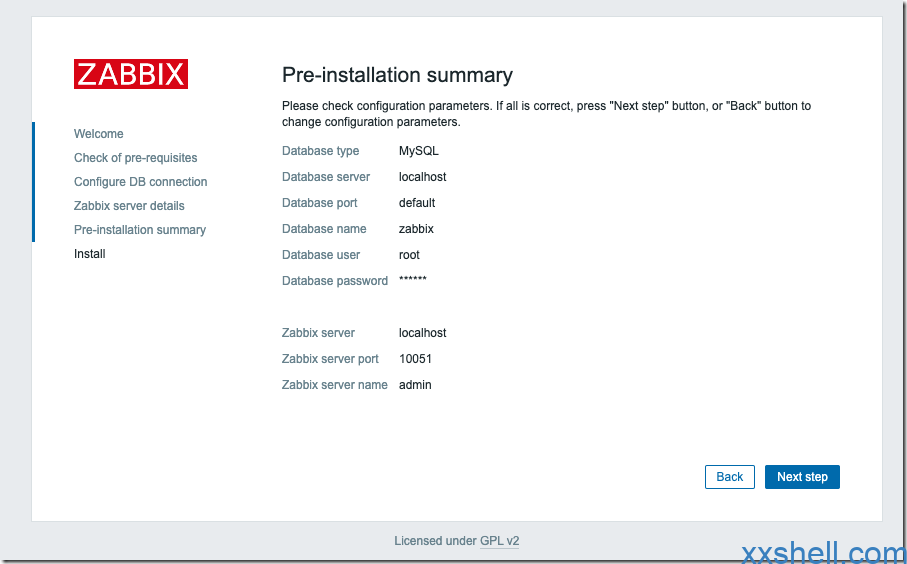907x564 pixels.
Task: Select the Welcome step in sidebar
Action: 98,134
